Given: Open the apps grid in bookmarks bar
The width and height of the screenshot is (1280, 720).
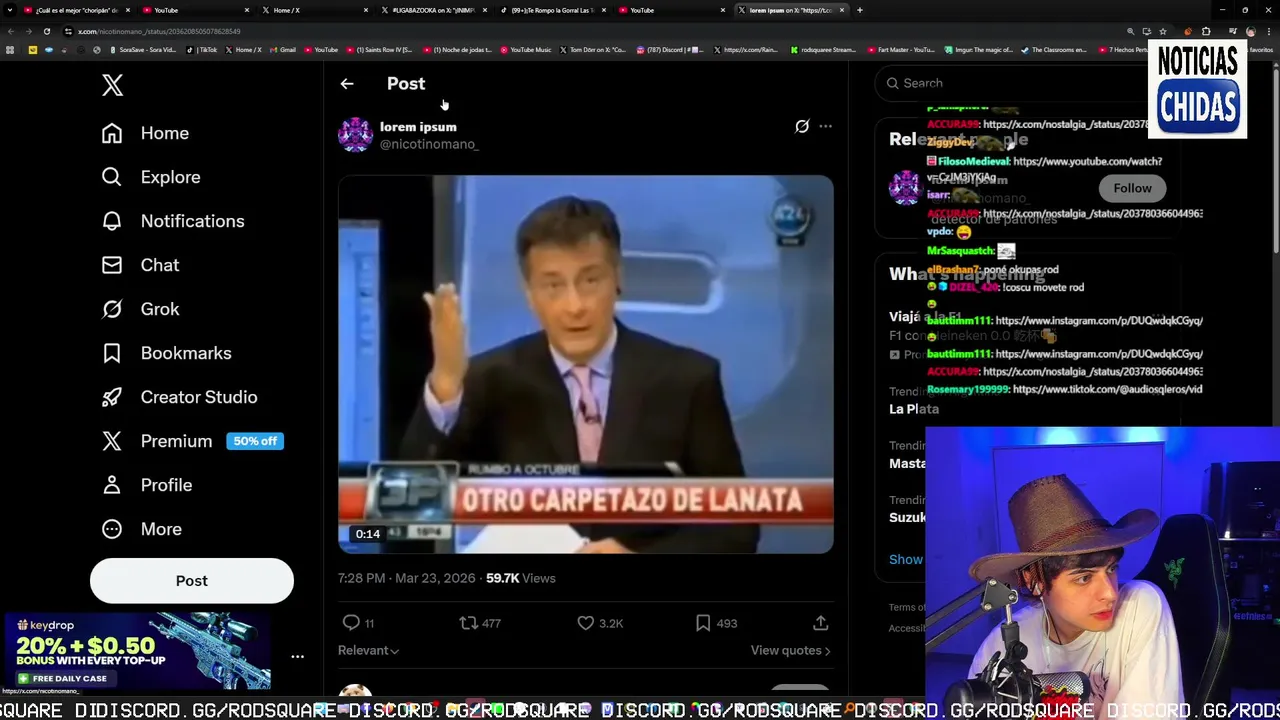Looking at the screenshot, I should pos(10,49).
